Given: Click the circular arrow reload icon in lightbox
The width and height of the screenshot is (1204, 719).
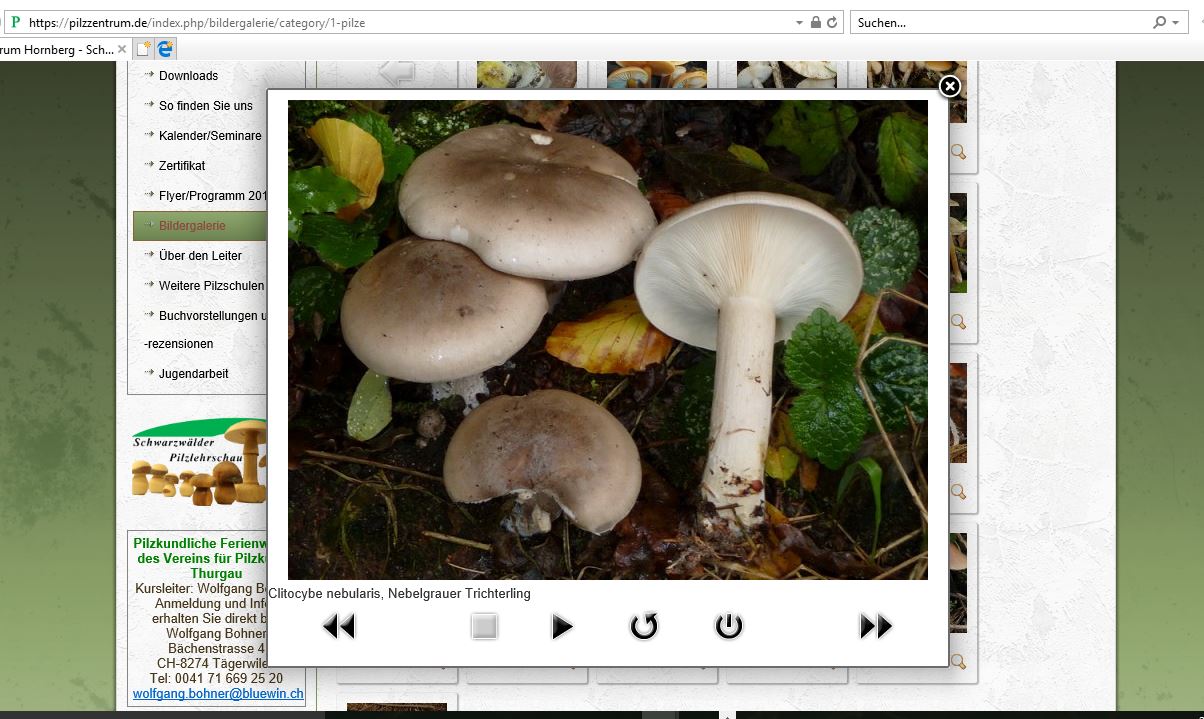Looking at the screenshot, I should [644, 627].
